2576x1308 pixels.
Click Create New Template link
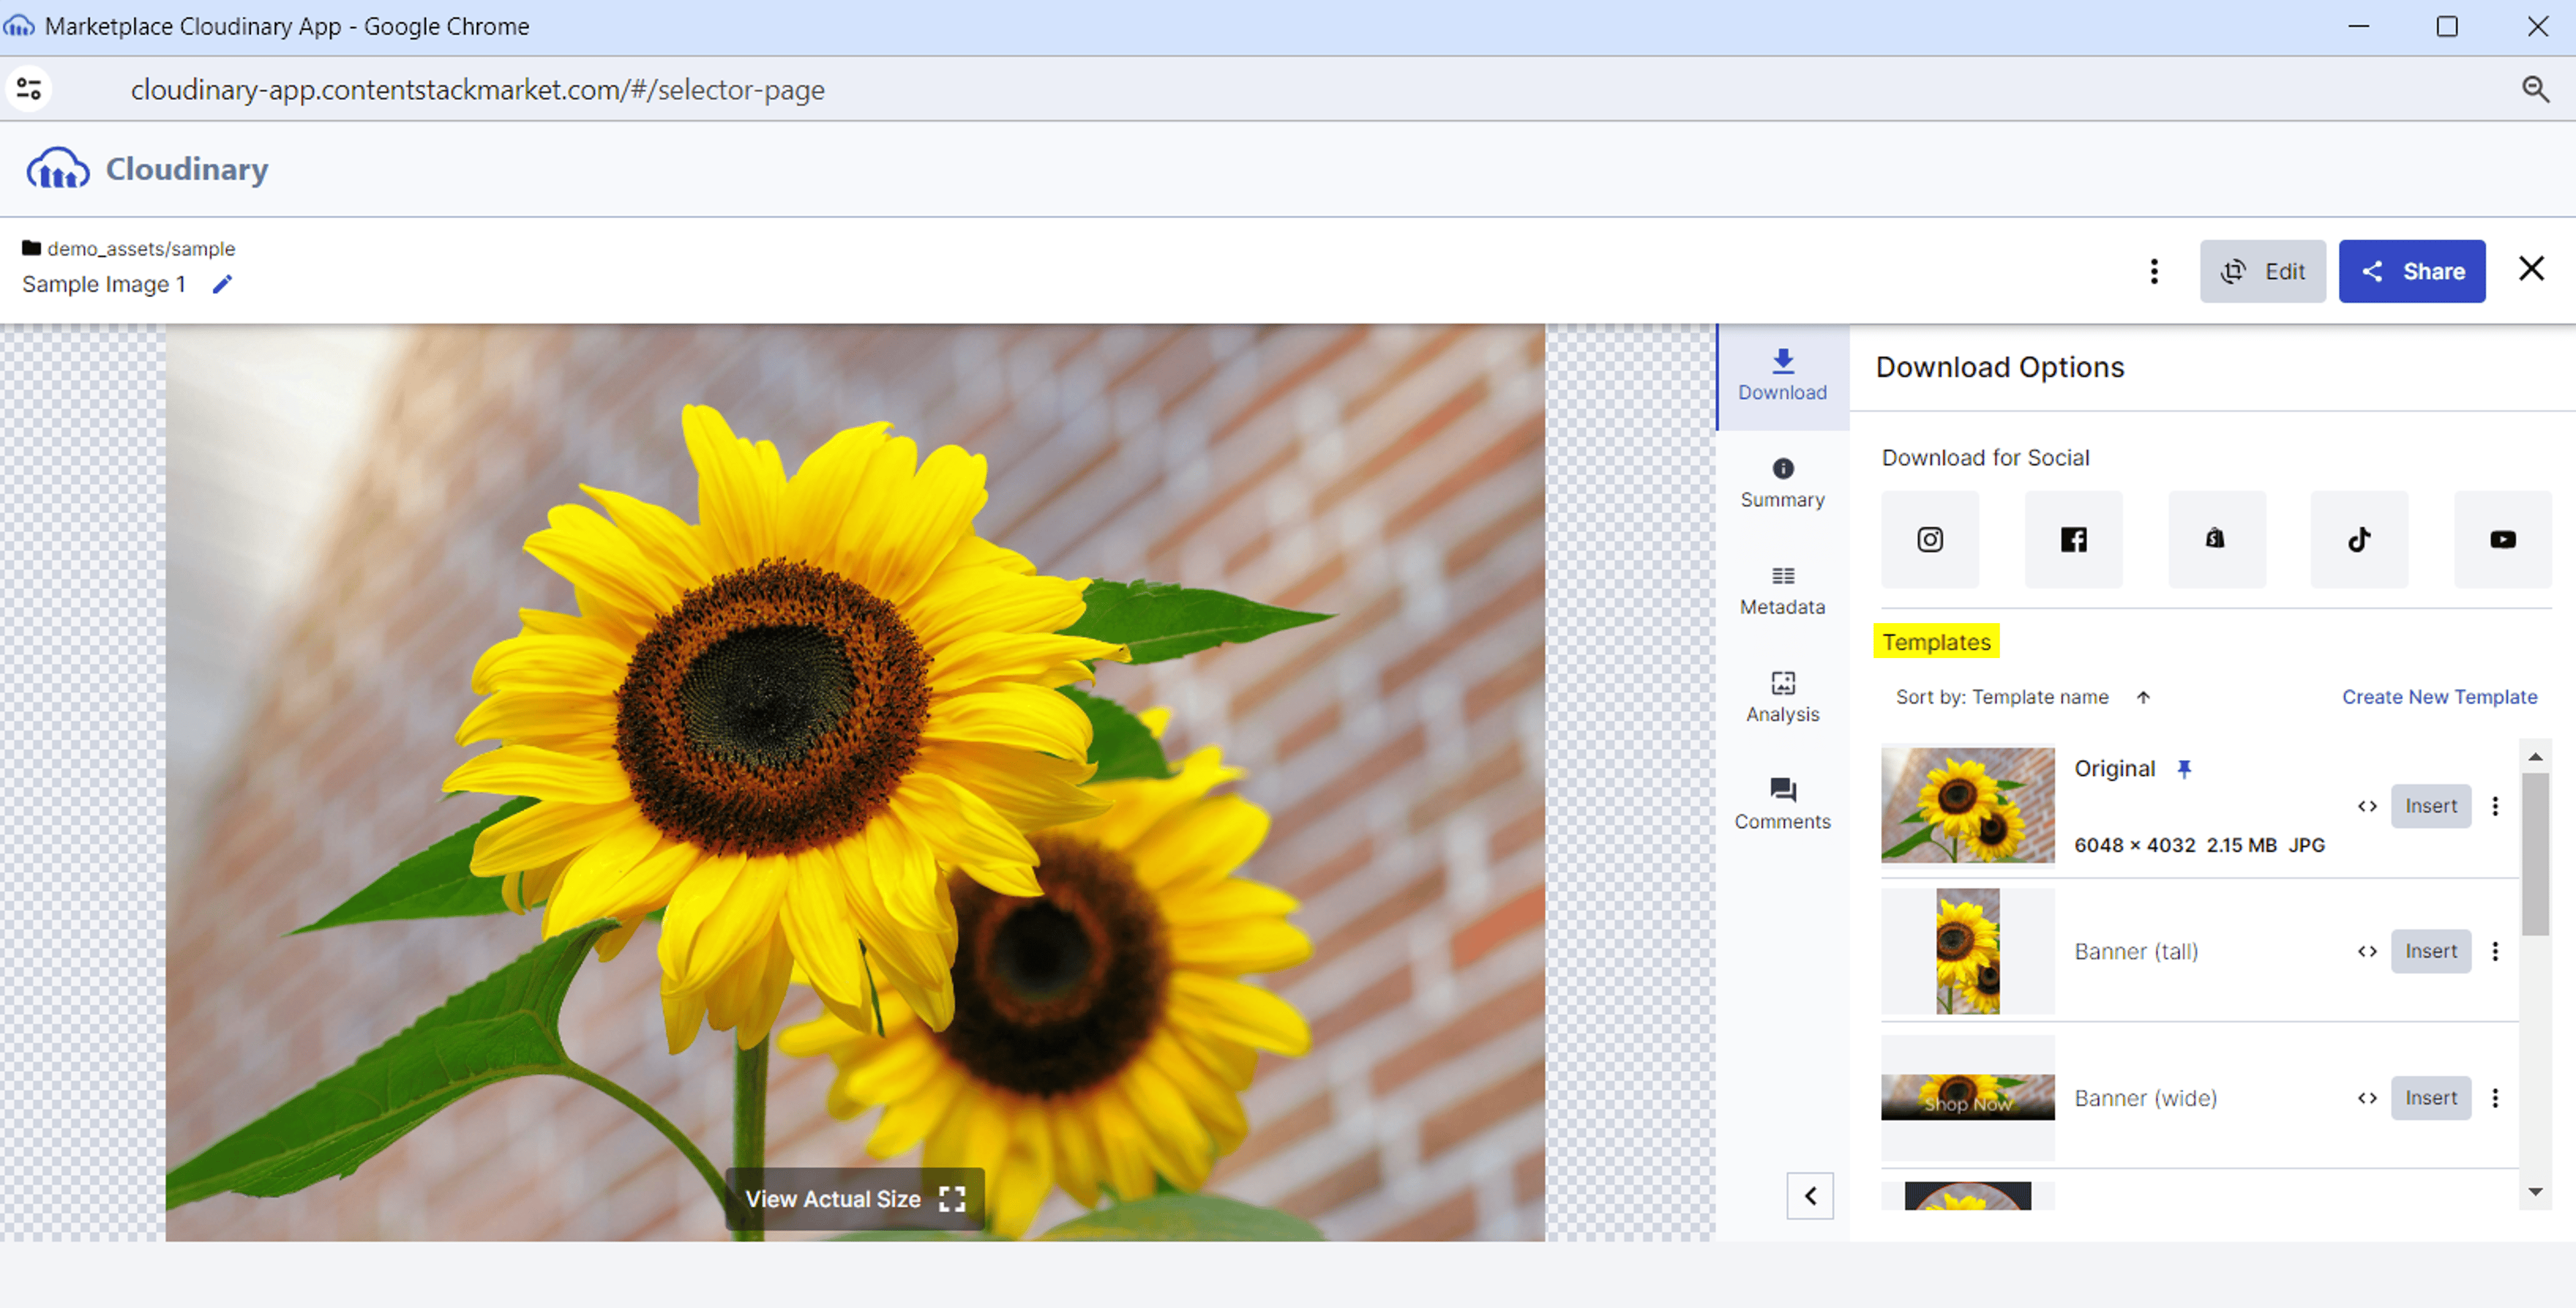2439,697
